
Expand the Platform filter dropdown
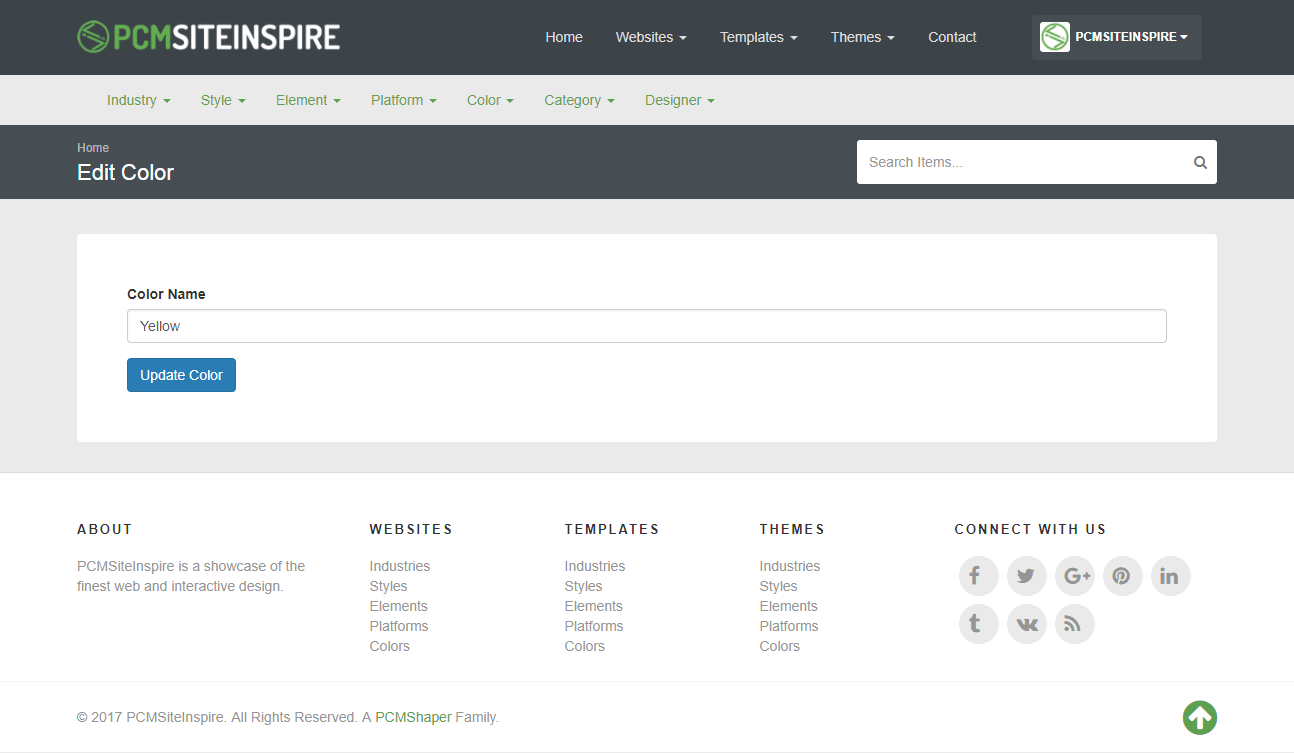point(404,100)
